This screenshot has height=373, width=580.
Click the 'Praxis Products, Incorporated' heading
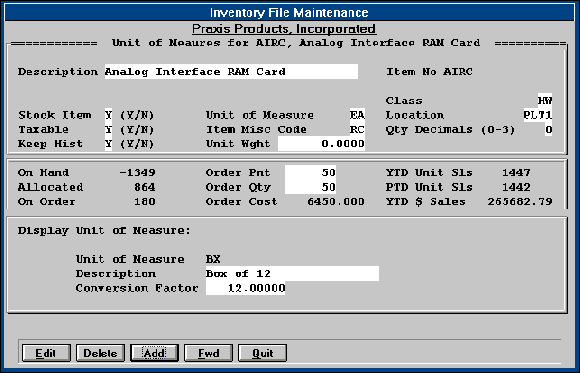[x=284, y=29]
